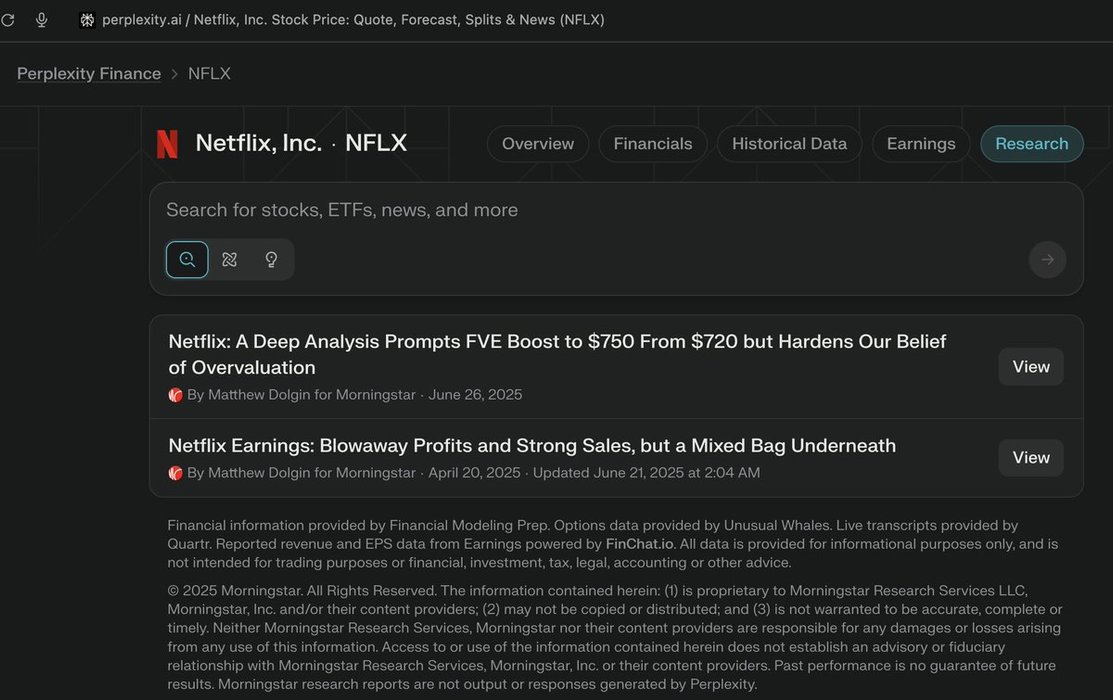This screenshot has height=700, width=1113.
Task: Select the Labs lightbulb mode icon
Action: [x=271, y=260]
